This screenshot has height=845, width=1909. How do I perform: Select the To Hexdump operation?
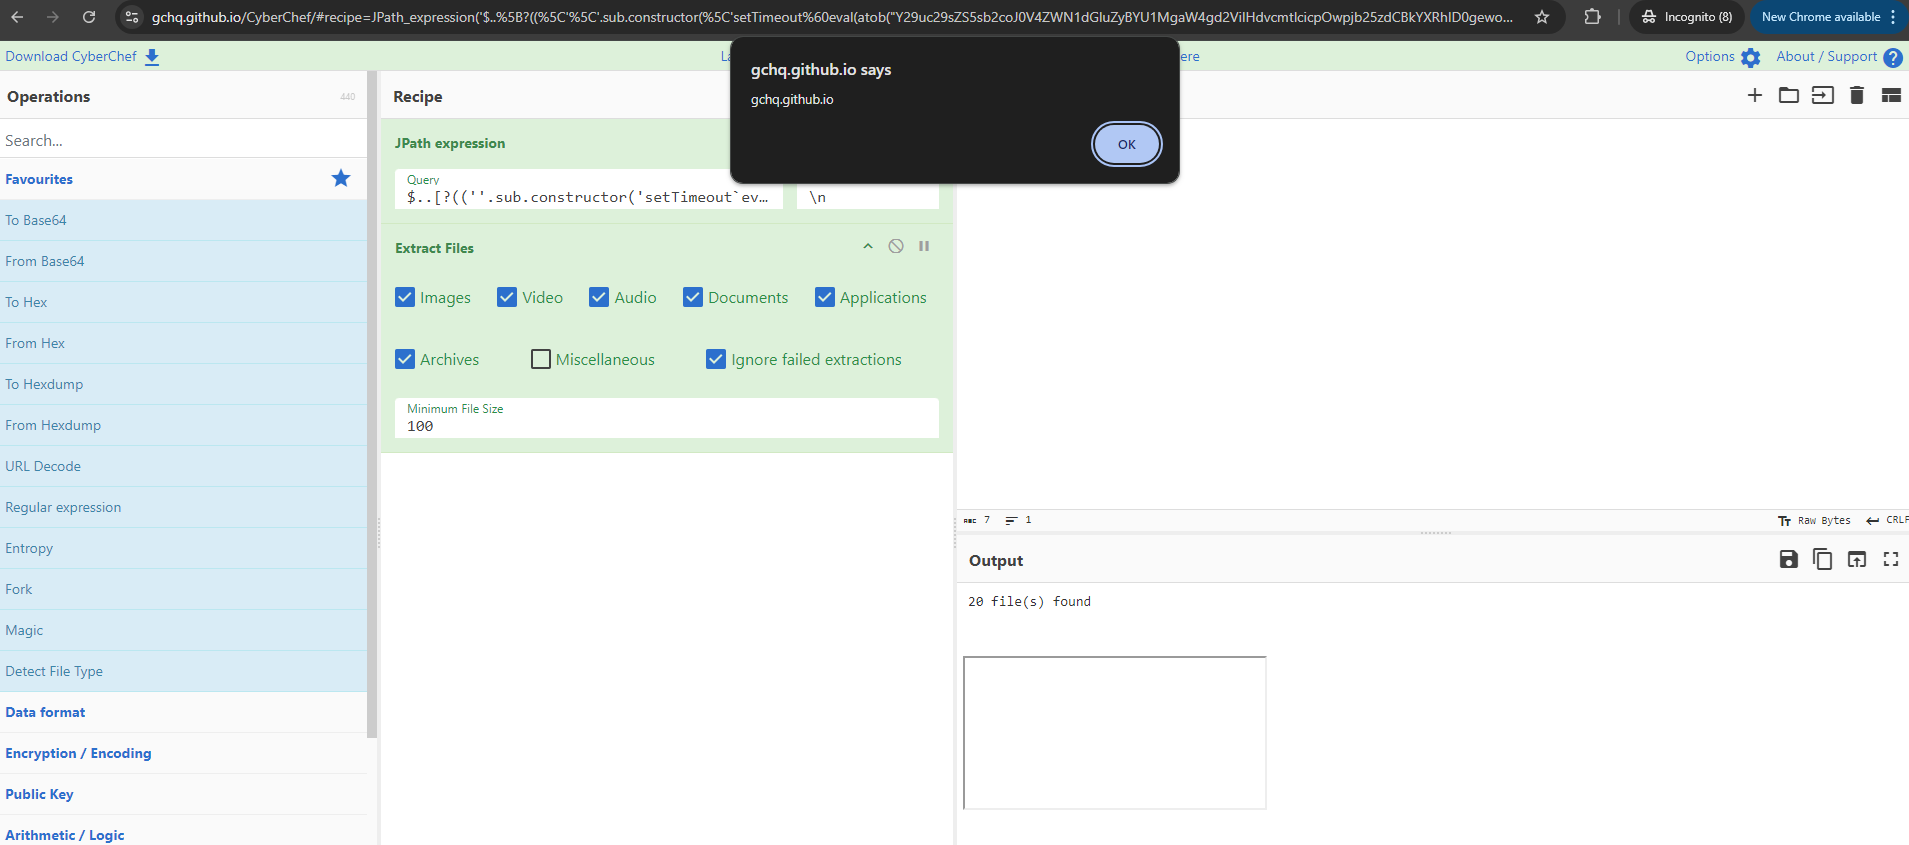tap(183, 384)
